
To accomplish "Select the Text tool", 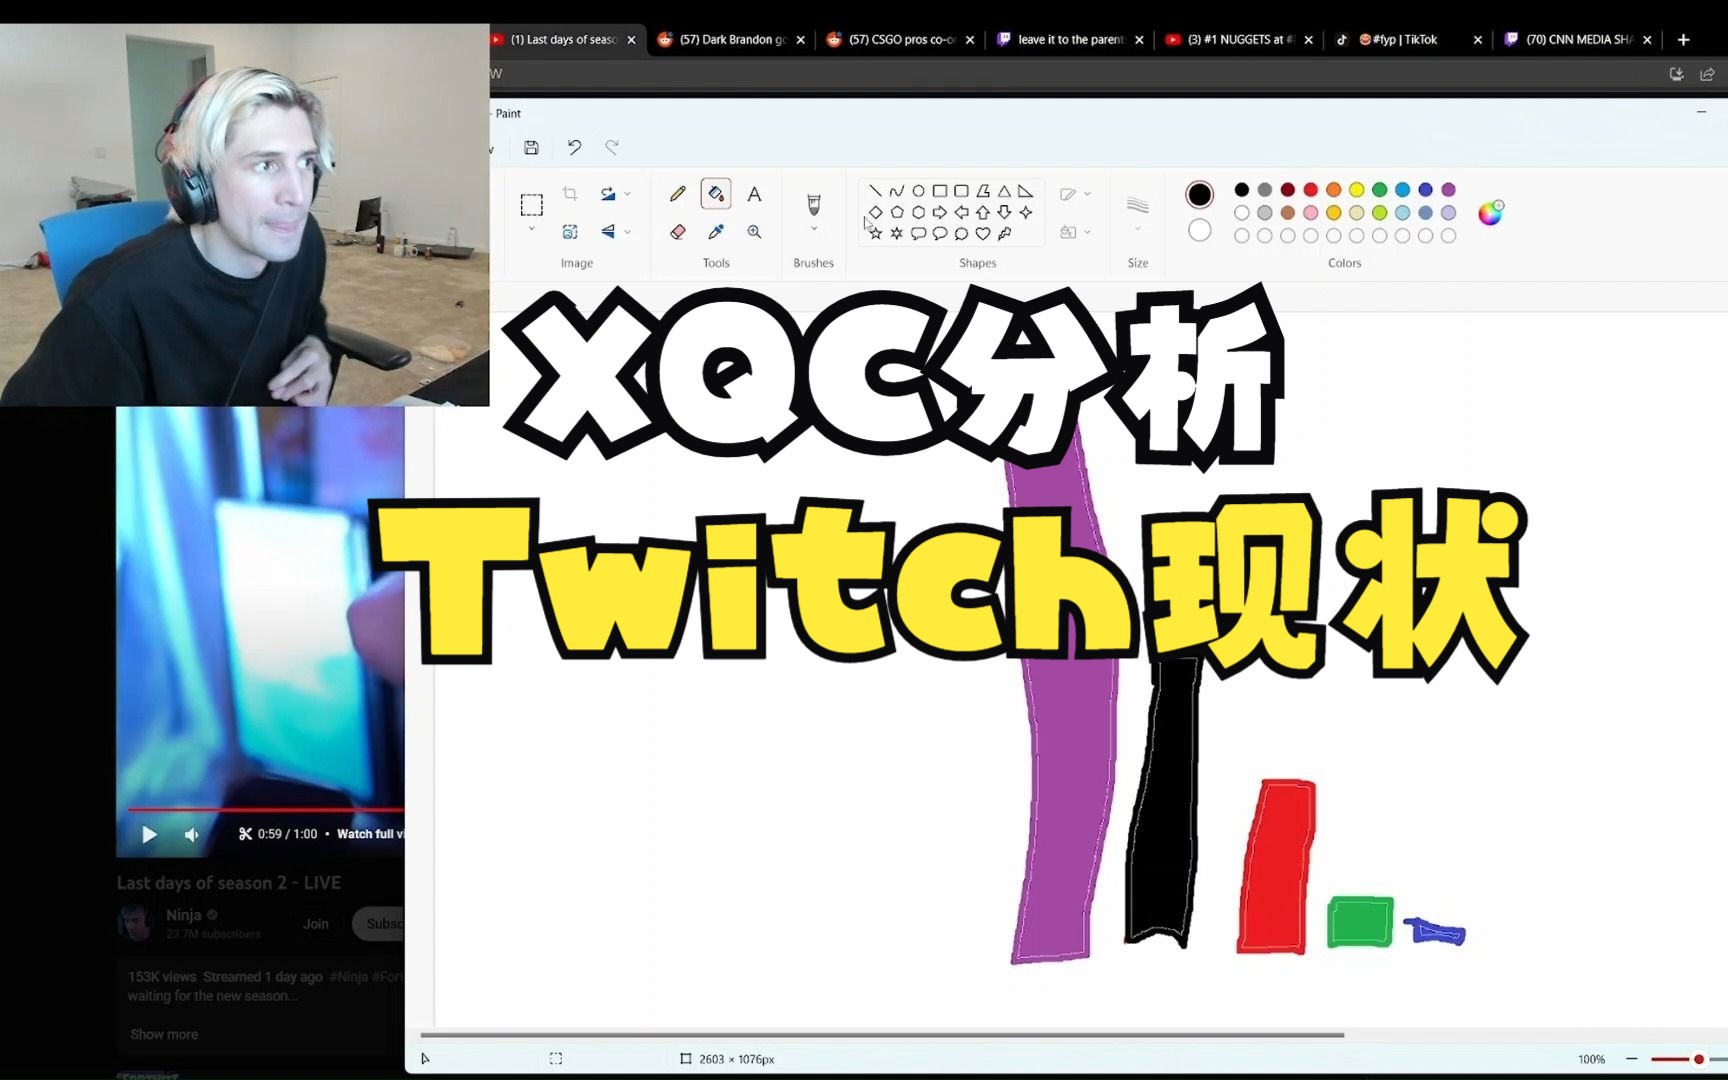I will (754, 193).
